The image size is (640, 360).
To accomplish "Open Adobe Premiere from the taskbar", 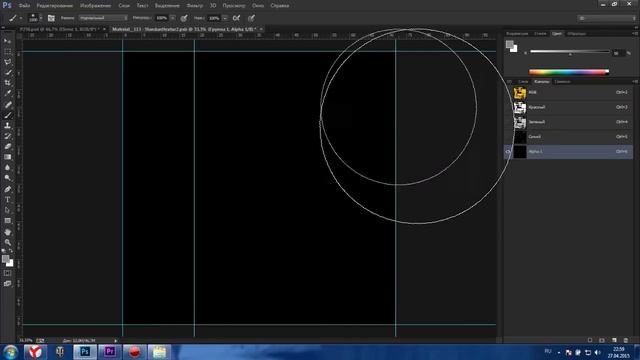I will coord(109,351).
